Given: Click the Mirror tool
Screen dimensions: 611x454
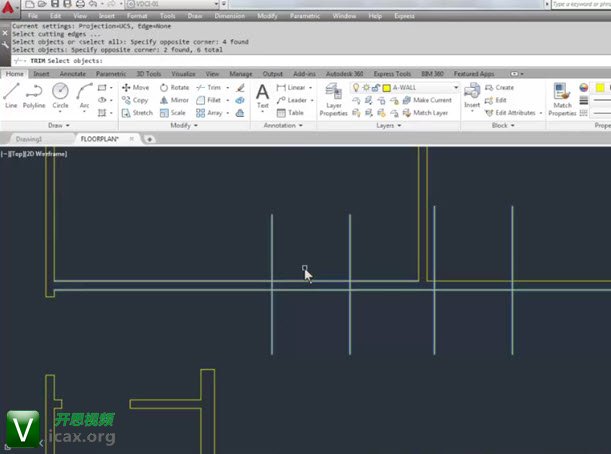Looking at the screenshot, I should point(174,100).
